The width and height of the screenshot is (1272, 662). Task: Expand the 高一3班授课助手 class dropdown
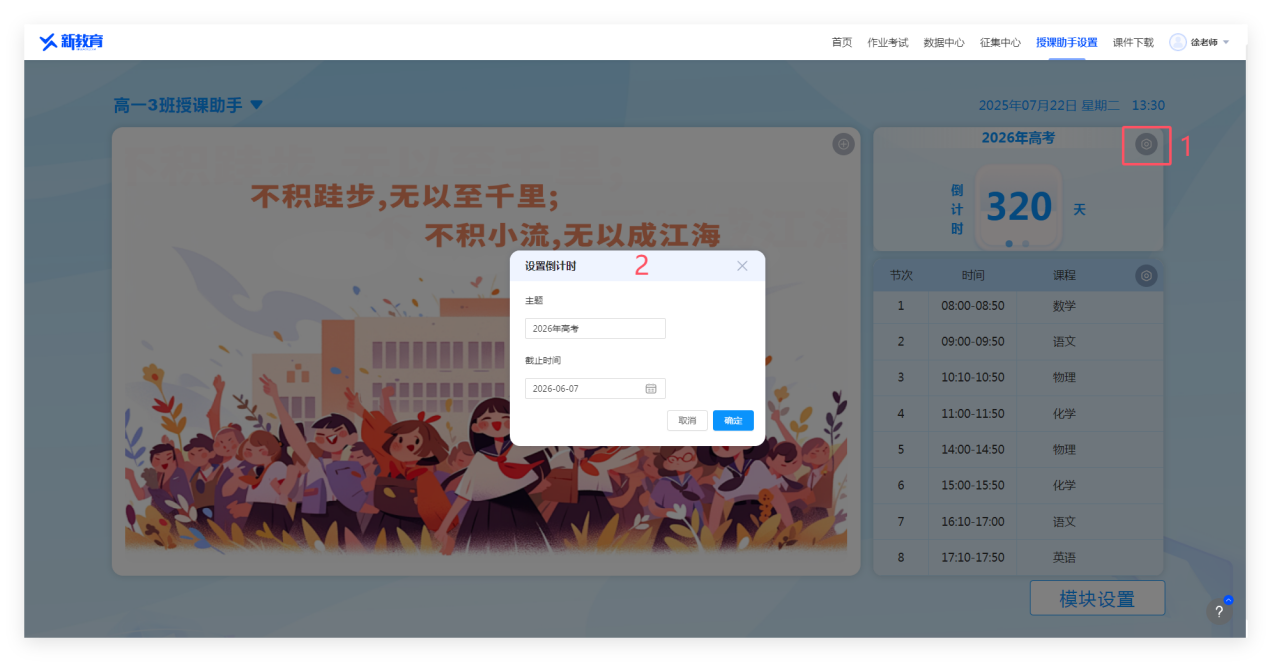click(256, 105)
